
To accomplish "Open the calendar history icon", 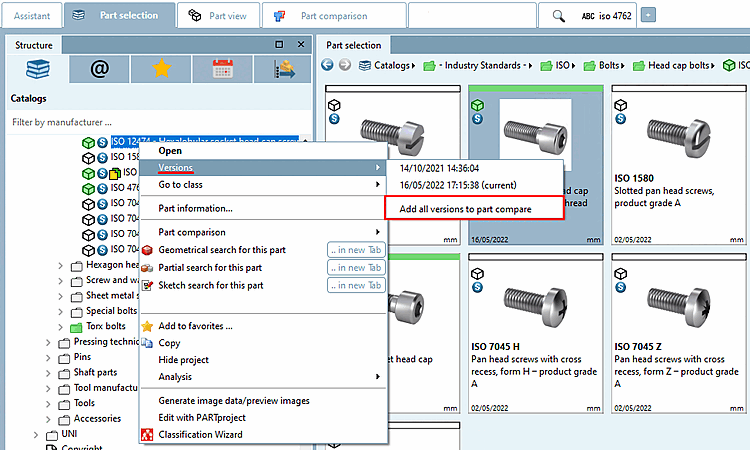I will coord(223,69).
